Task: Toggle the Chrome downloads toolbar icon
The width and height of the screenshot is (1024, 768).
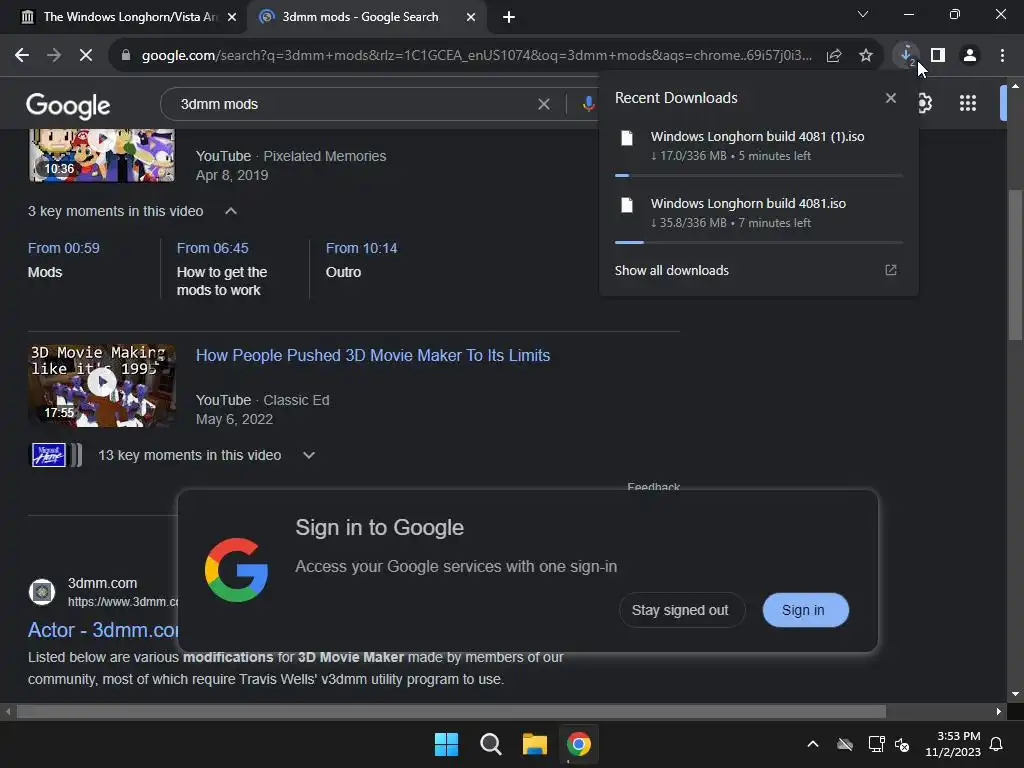Action: (x=906, y=56)
